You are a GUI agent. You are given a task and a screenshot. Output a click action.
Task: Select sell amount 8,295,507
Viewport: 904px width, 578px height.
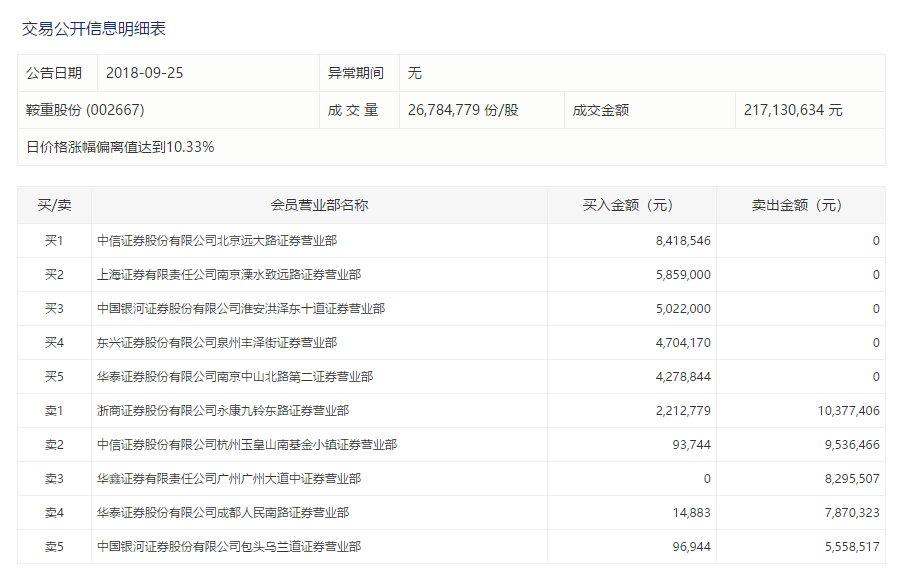852,479
